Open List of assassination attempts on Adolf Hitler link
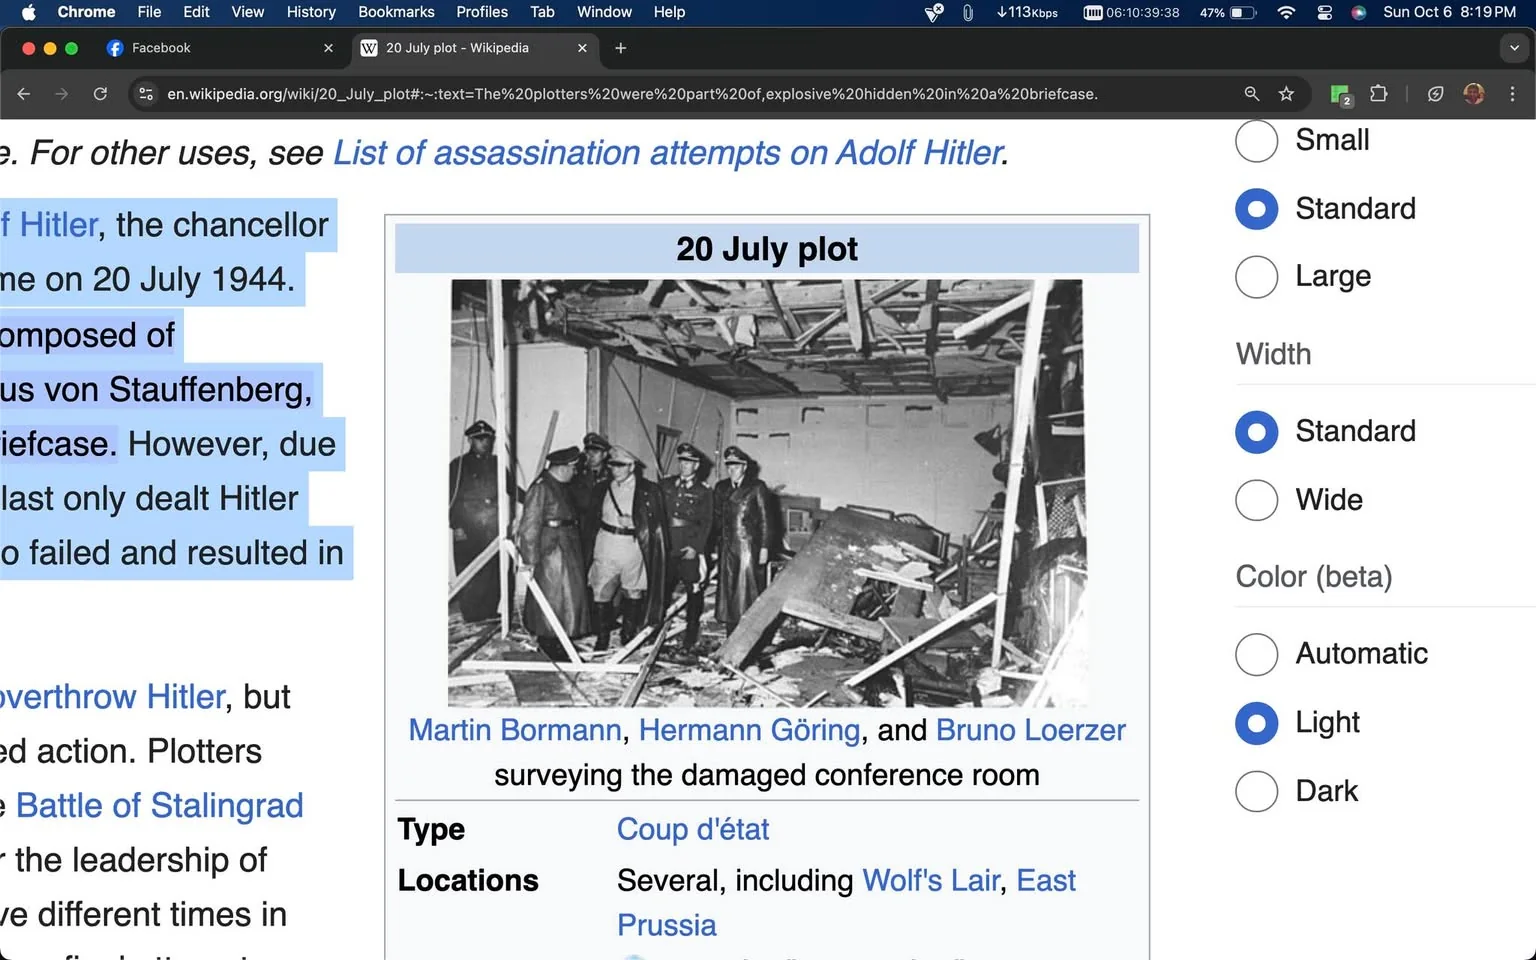Viewport: 1536px width, 960px height. 667,153
